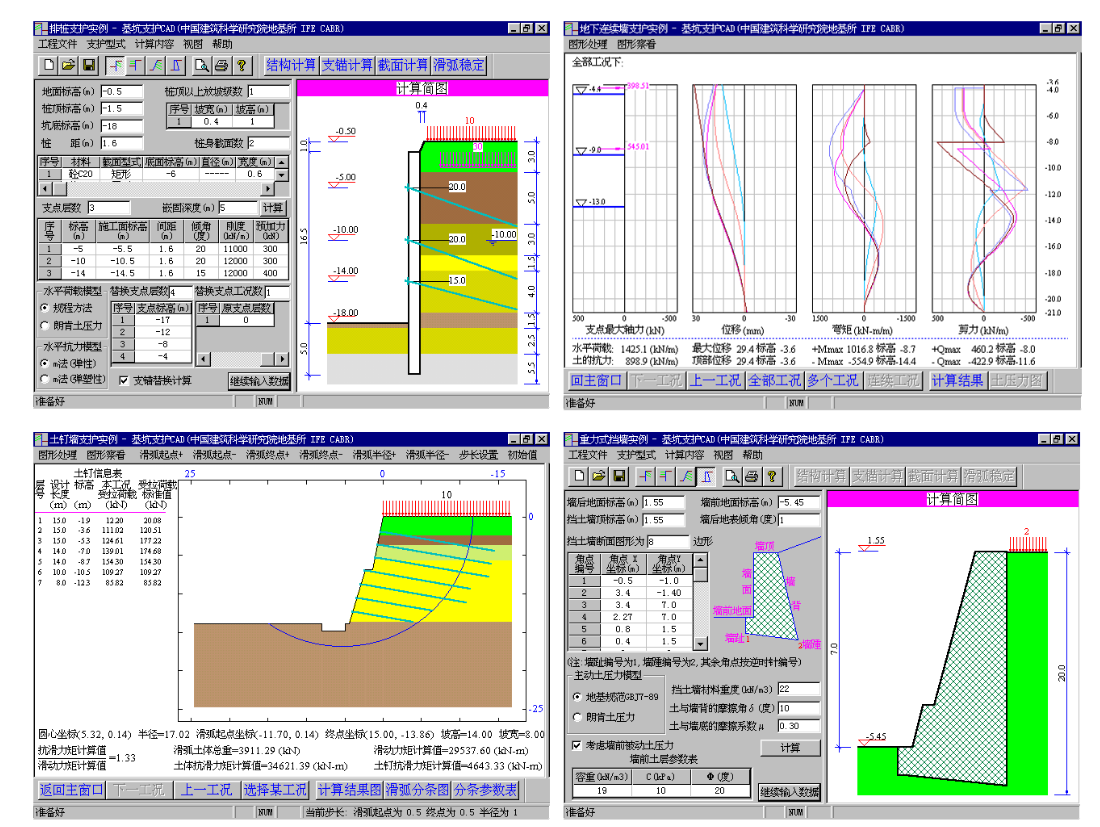The height and width of the screenshot is (827, 1100).
Task: Click title bar app icon of 地下连续墙支护实例 window
Action: coord(571,29)
